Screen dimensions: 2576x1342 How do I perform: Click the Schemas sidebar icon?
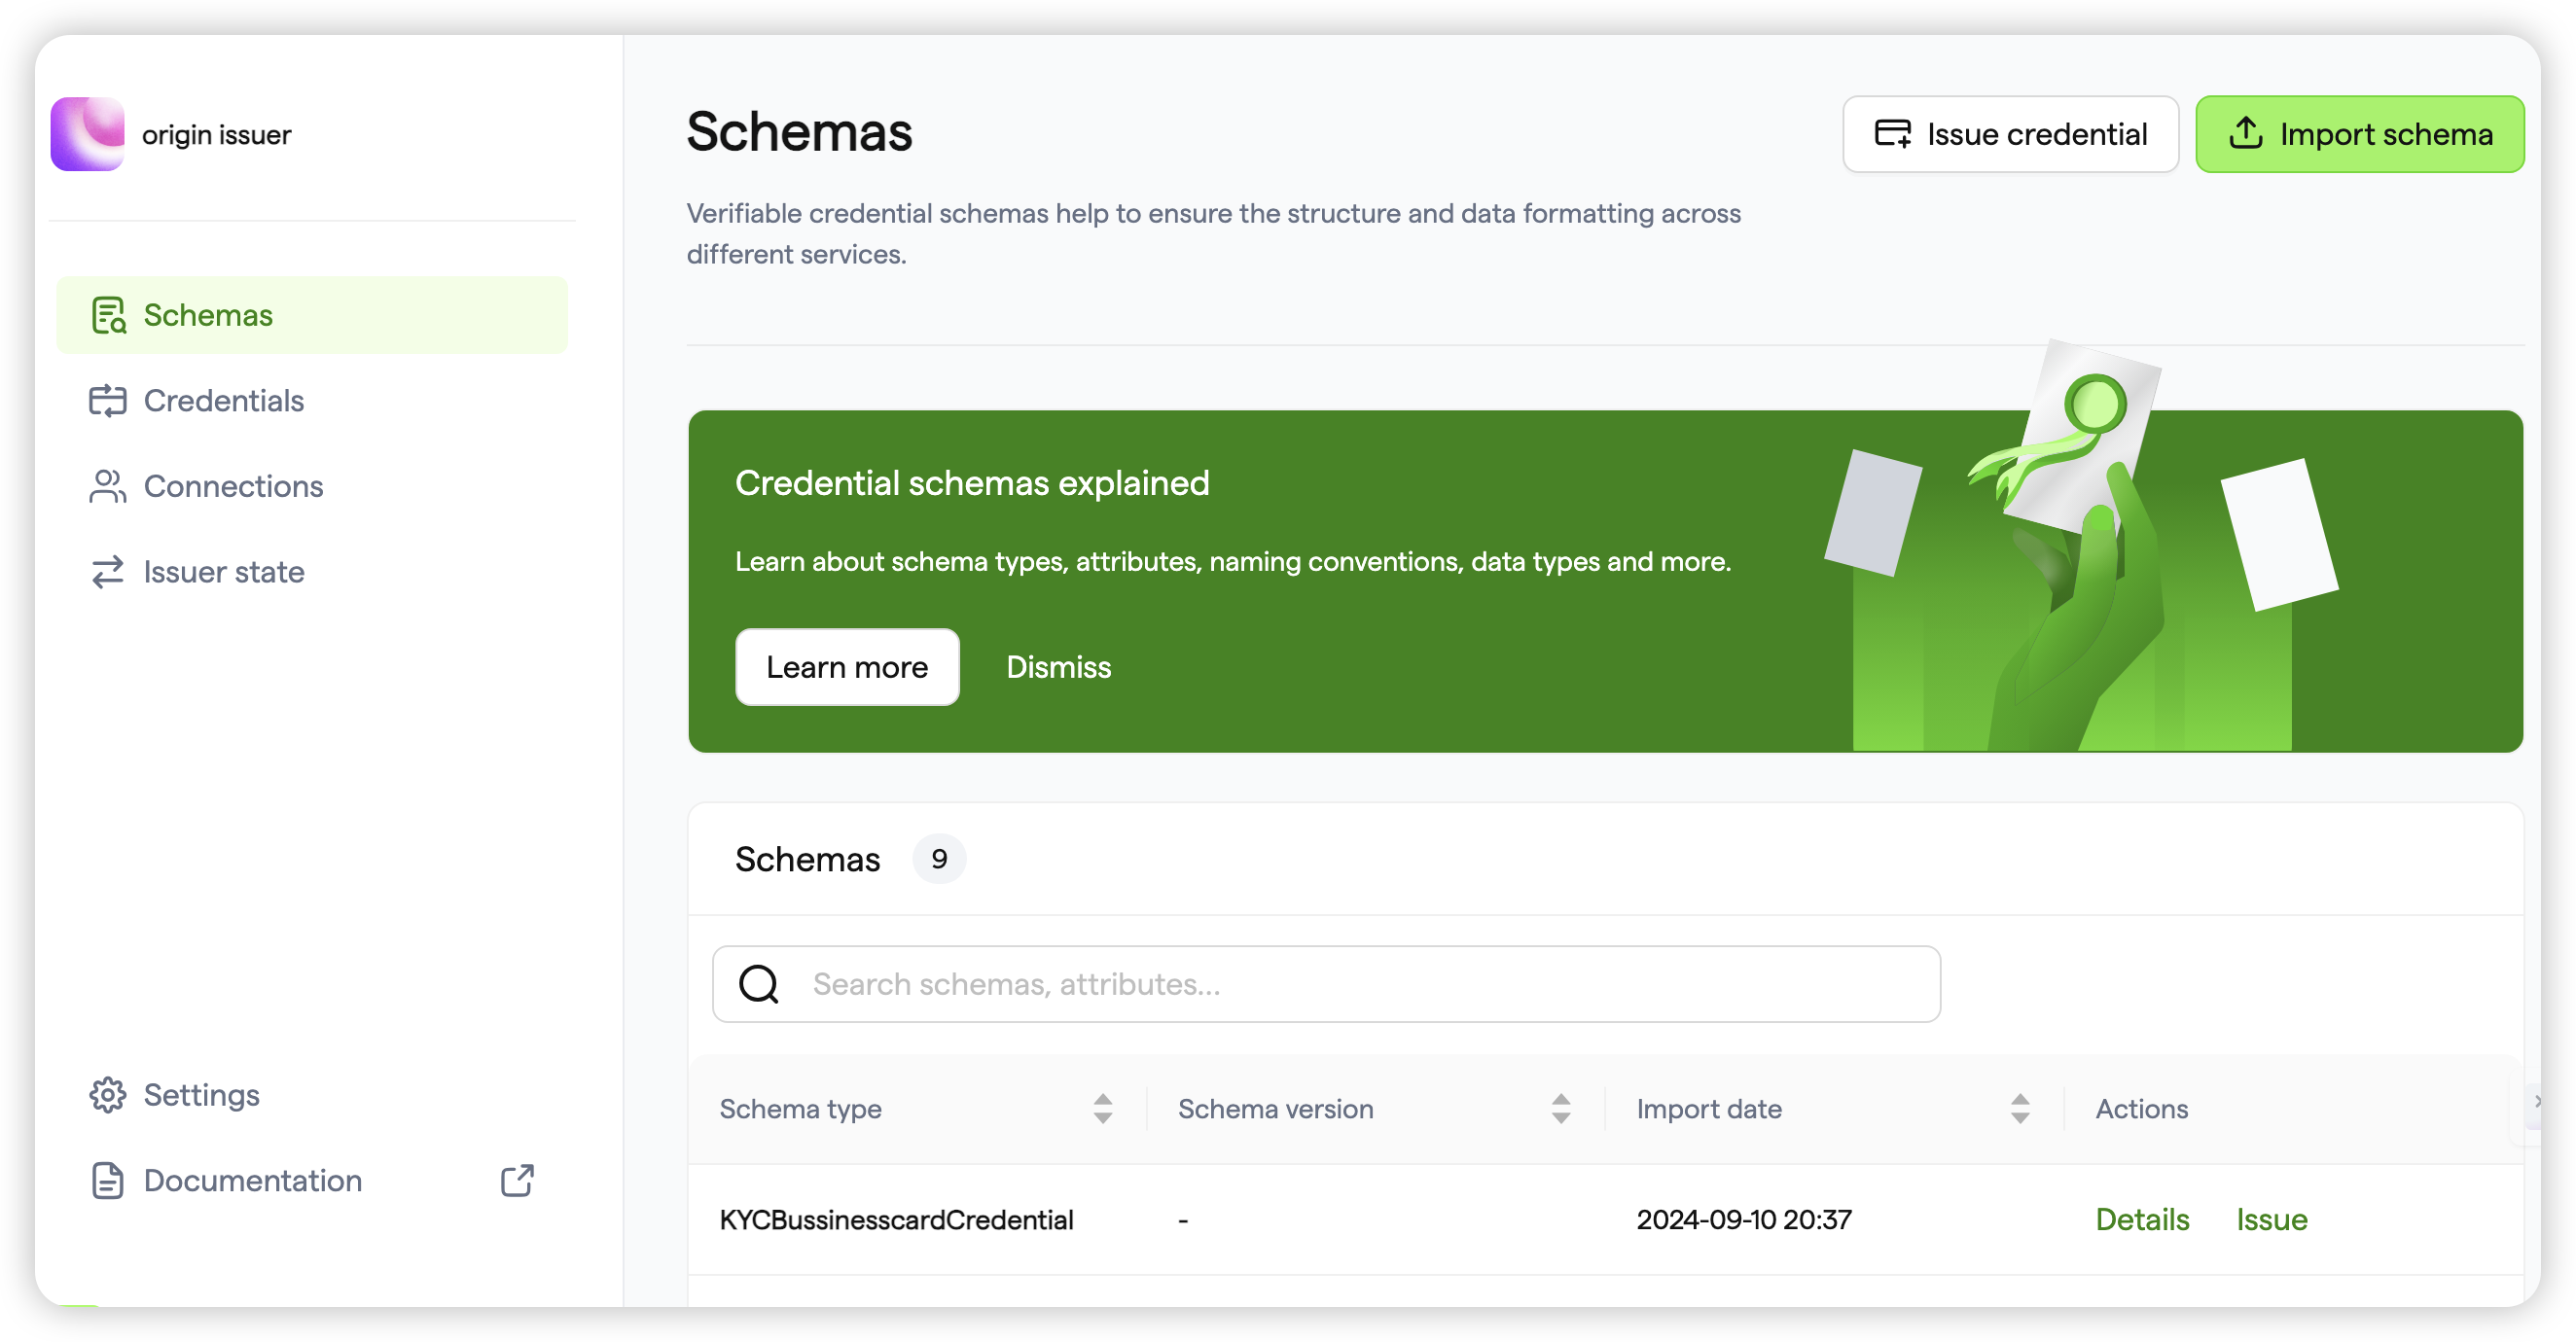click(x=108, y=315)
